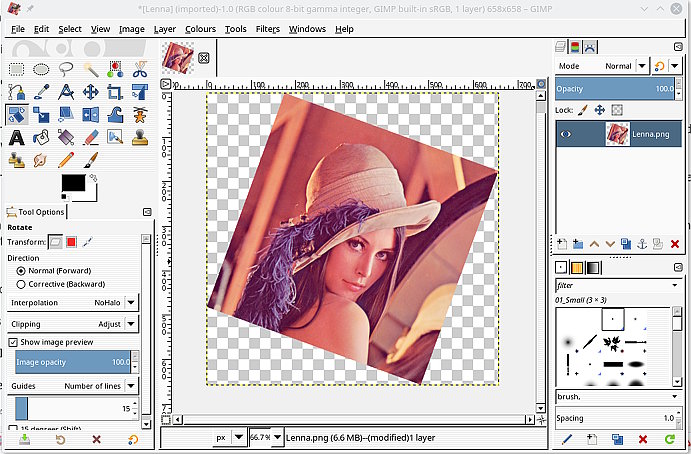Open the Clipping Adjust dropdown
This screenshot has width=691, height=454.
click(x=132, y=324)
